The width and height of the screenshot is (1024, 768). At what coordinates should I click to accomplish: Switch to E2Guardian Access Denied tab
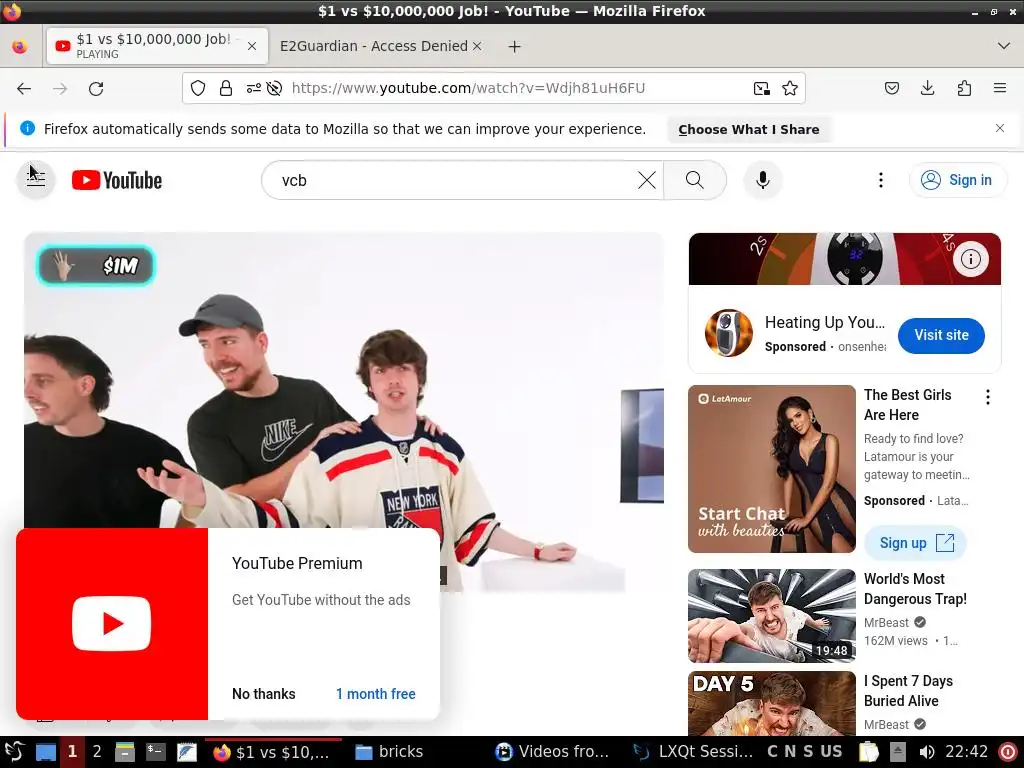coord(374,46)
